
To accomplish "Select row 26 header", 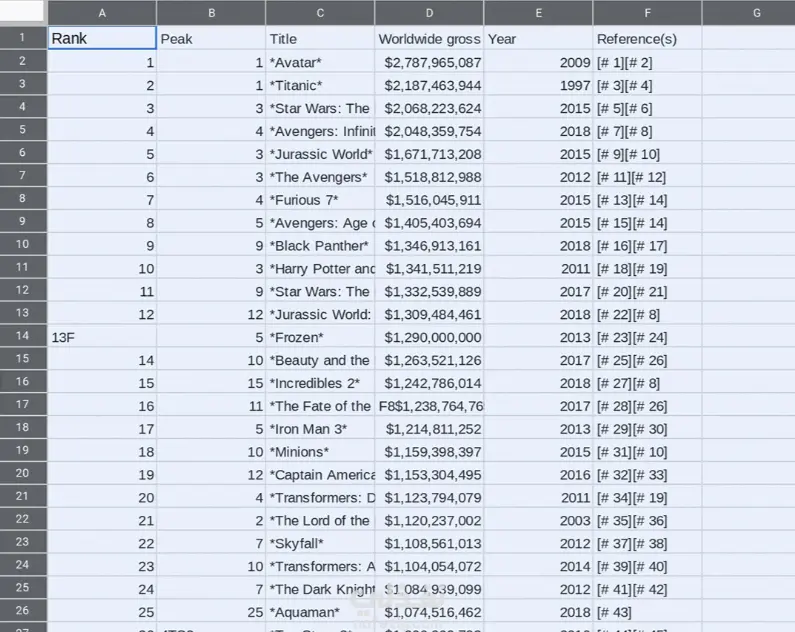I will (23, 610).
